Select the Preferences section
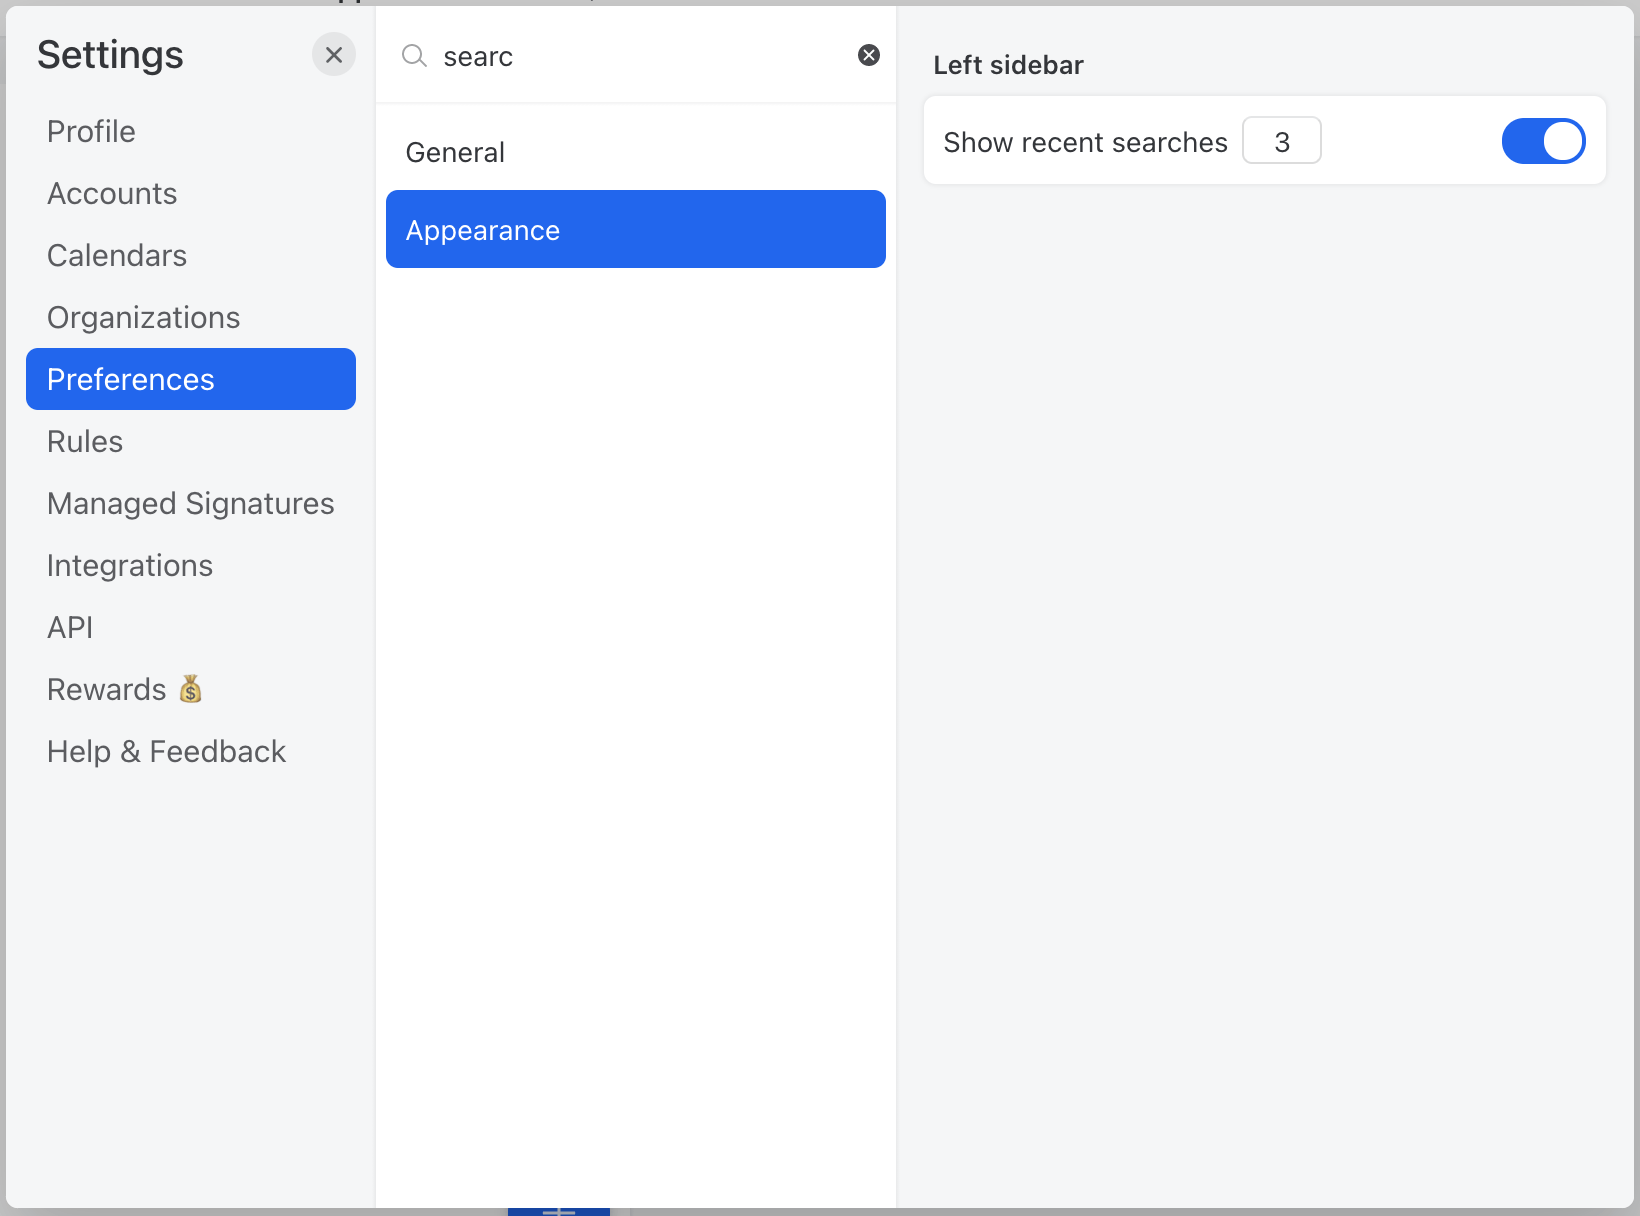The image size is (1640, 1216). (x=130, y=379)
